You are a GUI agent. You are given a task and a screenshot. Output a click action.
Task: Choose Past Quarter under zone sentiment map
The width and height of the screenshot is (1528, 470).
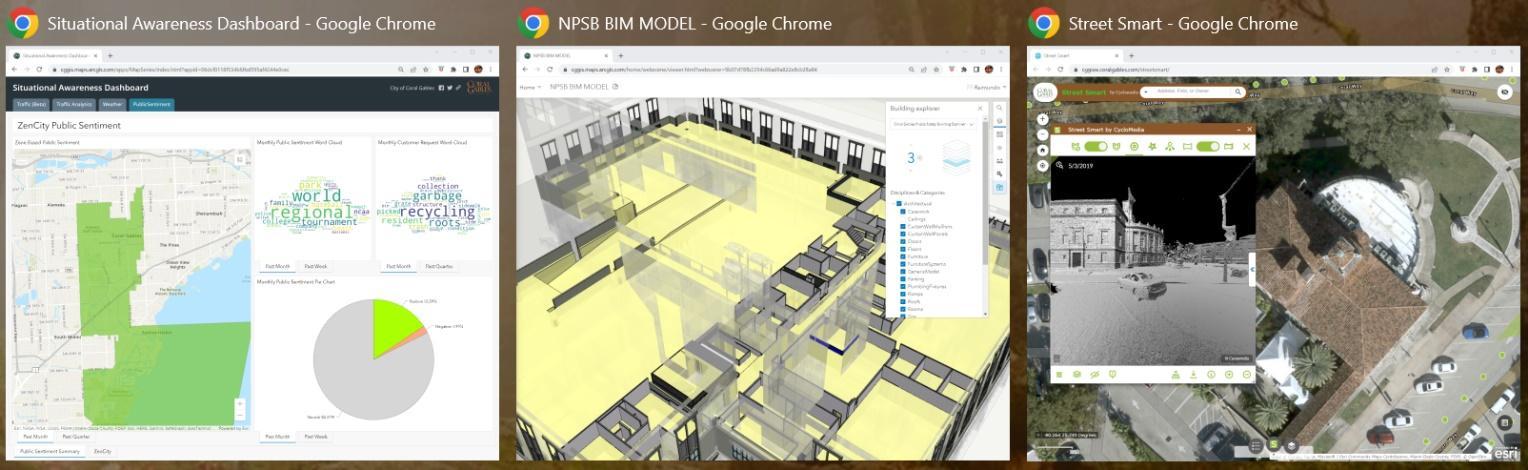76,436
